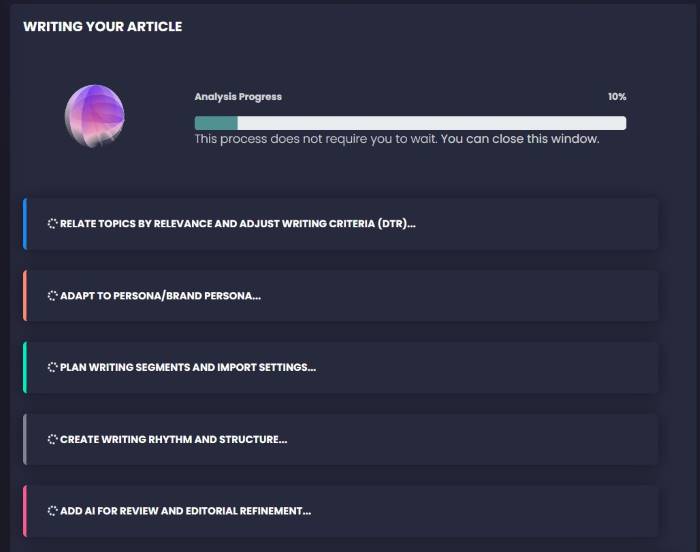Click the blue accent bar on Relate Topics card
Image resolution: width=700 pixels, height=552 pixels.
(x=25, y=223)
